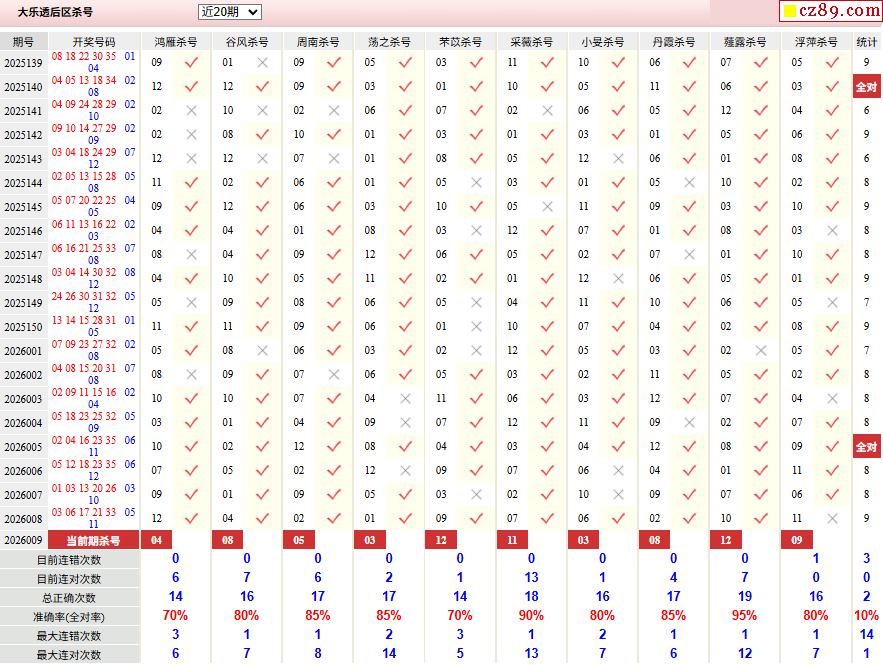Click the X mark for 荡之 in row 2026006
This screenshot has width=883, height=665.
405,470
